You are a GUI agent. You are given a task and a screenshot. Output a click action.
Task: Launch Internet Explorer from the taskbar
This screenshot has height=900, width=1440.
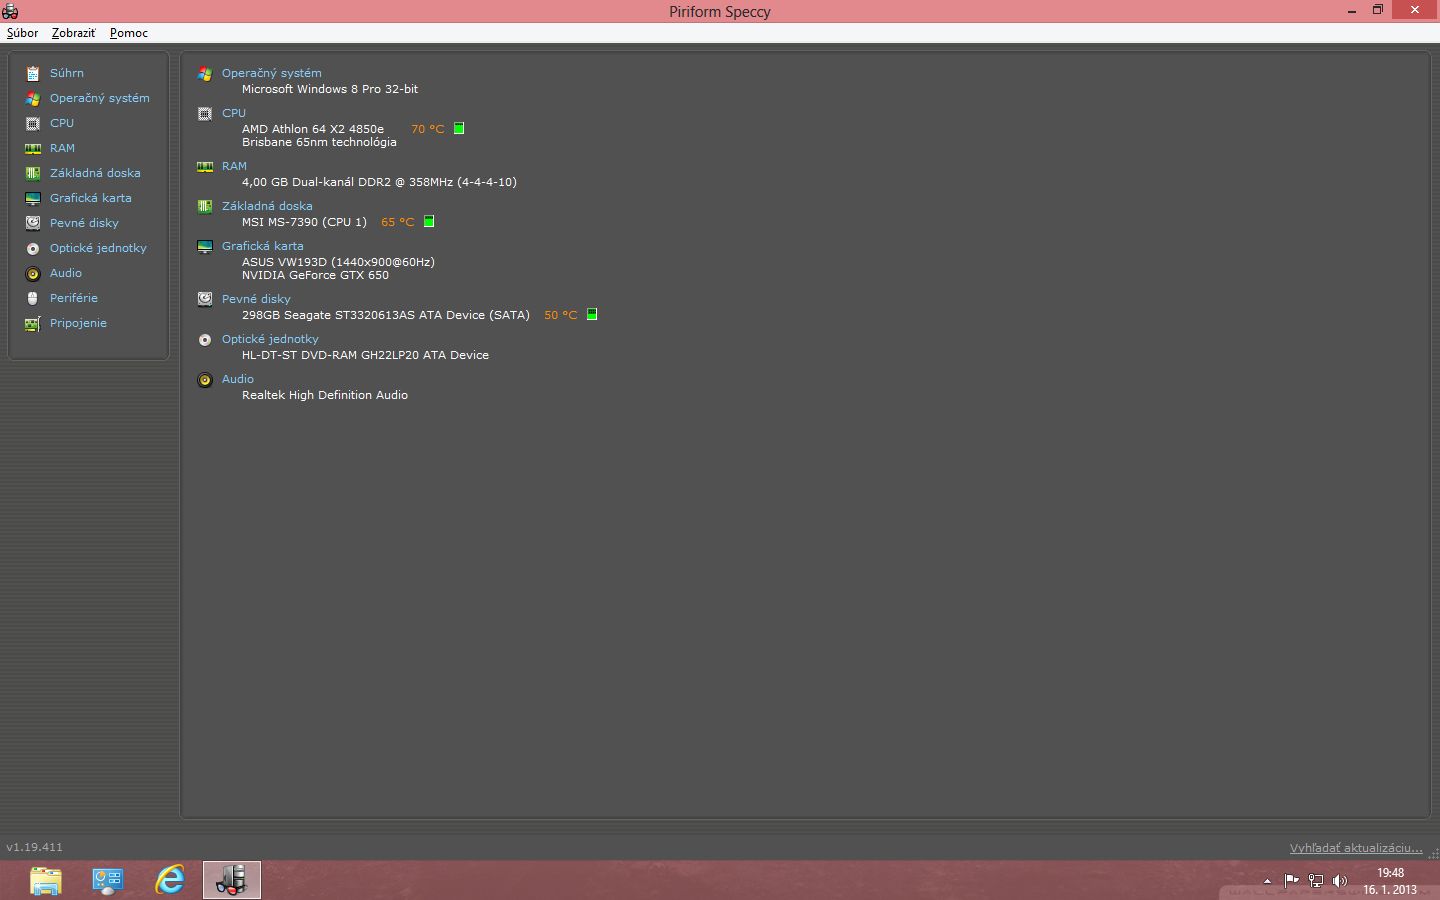tap(170, 880)
